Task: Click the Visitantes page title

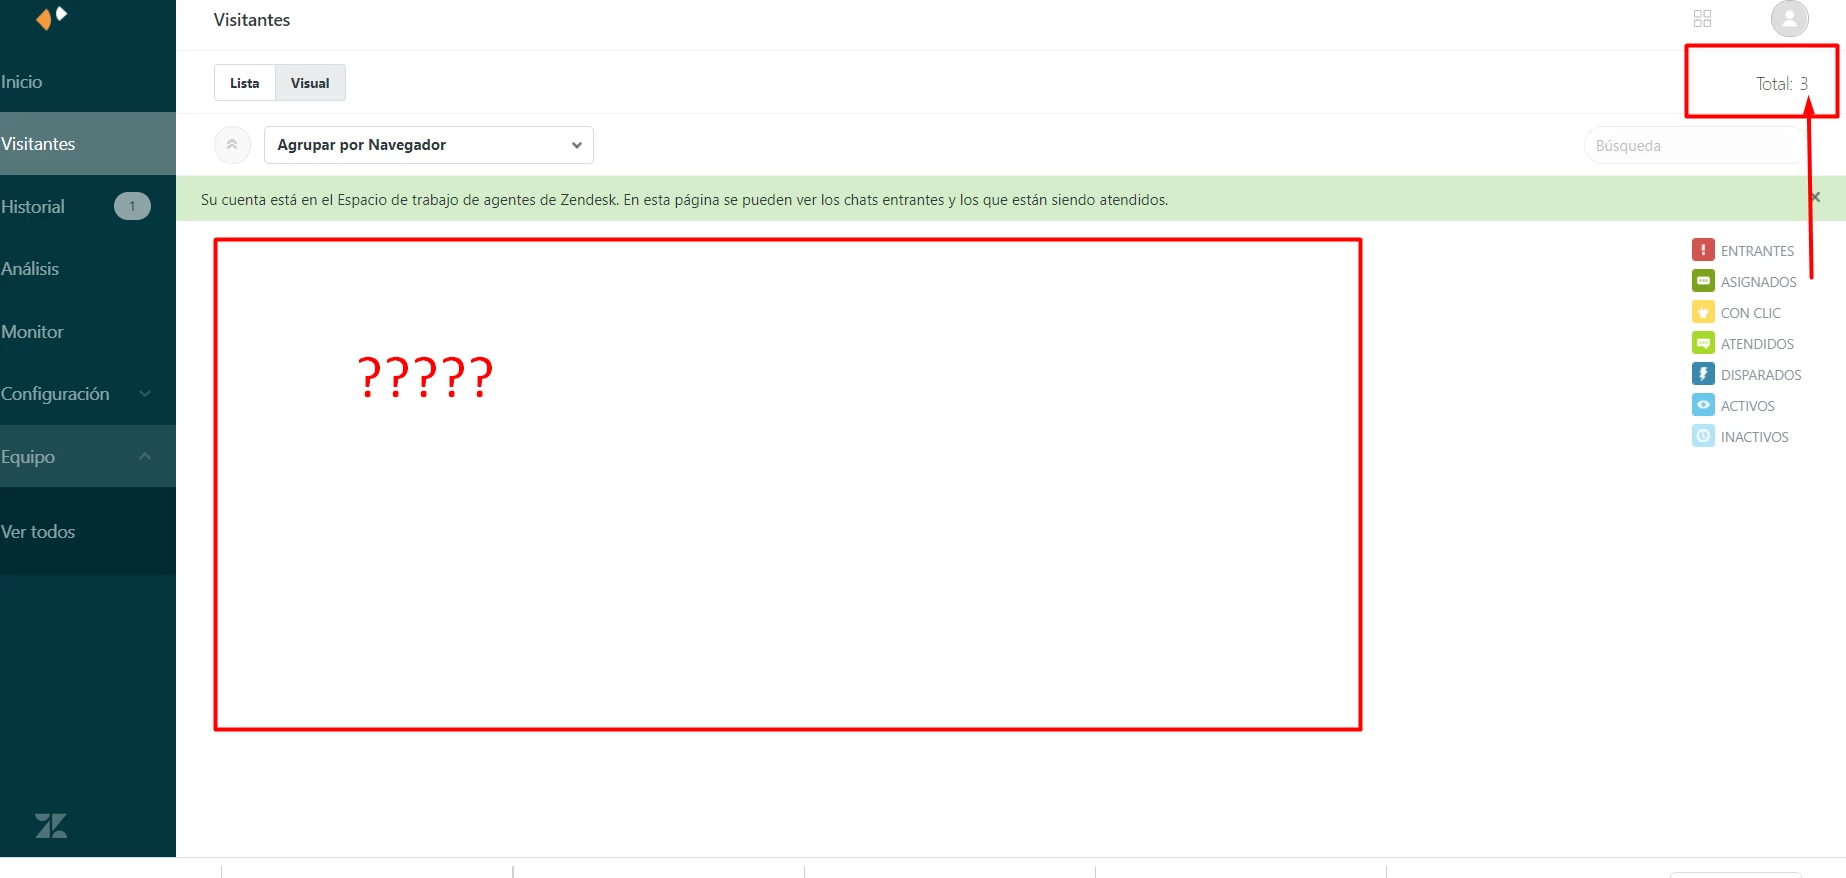Action: [x=252, y=20]
